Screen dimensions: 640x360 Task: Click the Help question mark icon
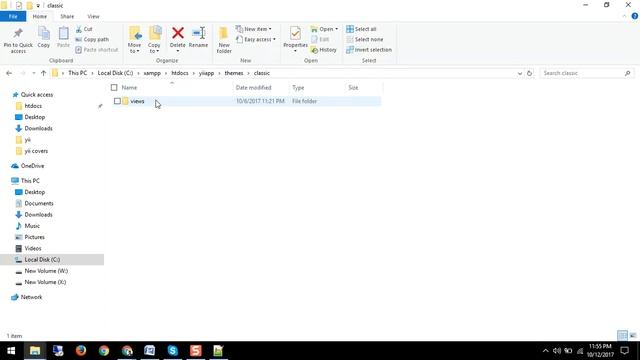point(635,16)
